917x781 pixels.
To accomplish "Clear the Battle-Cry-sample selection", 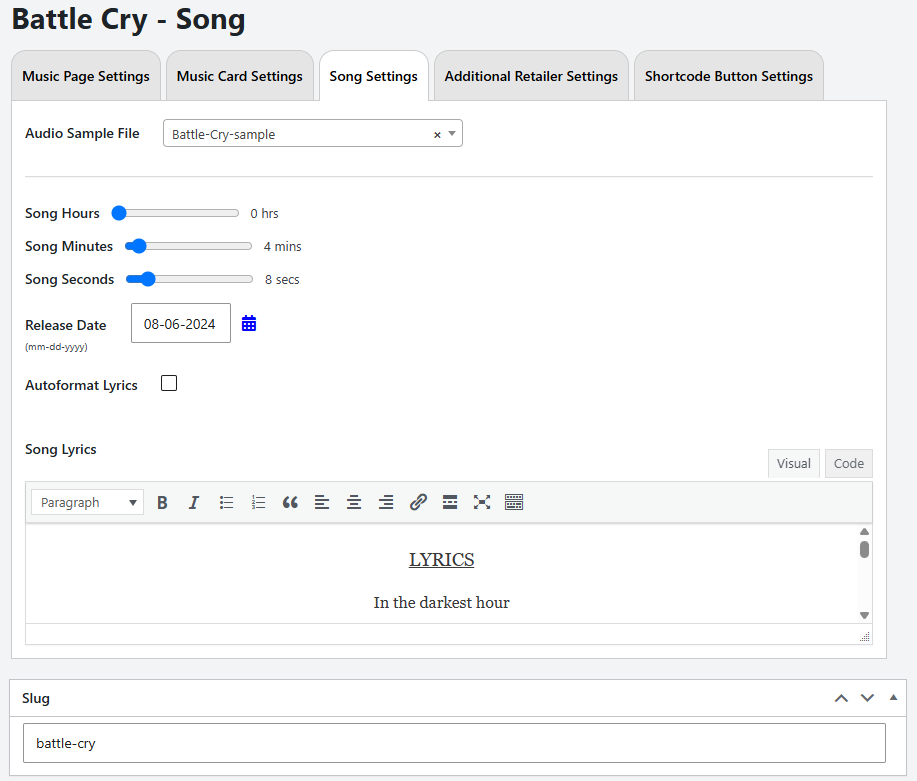I will coord(437,135).
